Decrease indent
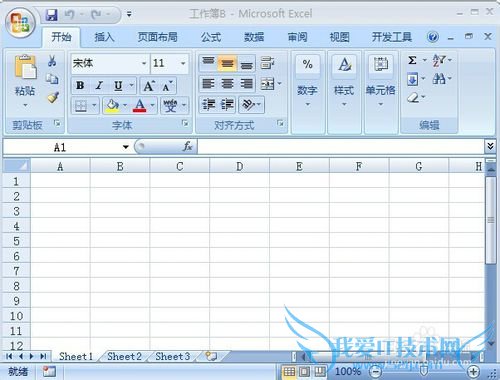Viewport: 500px width, 380px height. (209, 105)
